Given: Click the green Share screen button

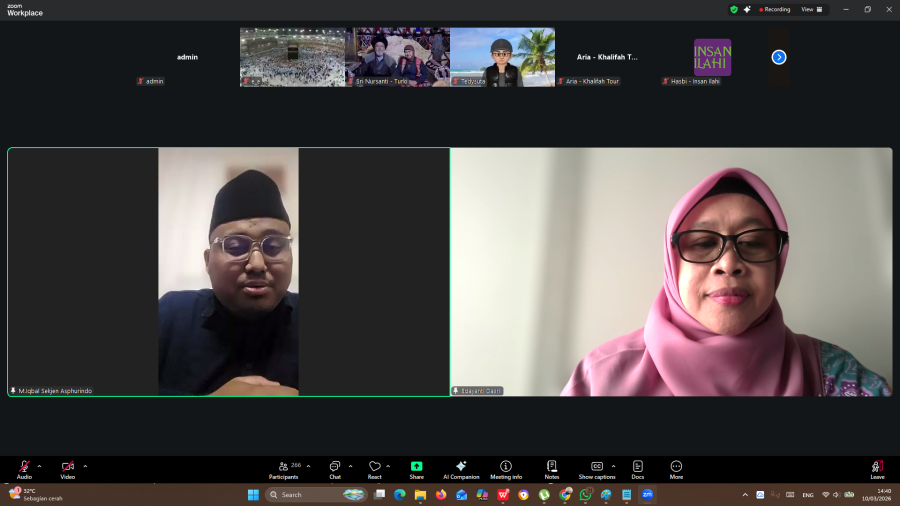Looking at the screenshot, I should click(x=416, y=467).
